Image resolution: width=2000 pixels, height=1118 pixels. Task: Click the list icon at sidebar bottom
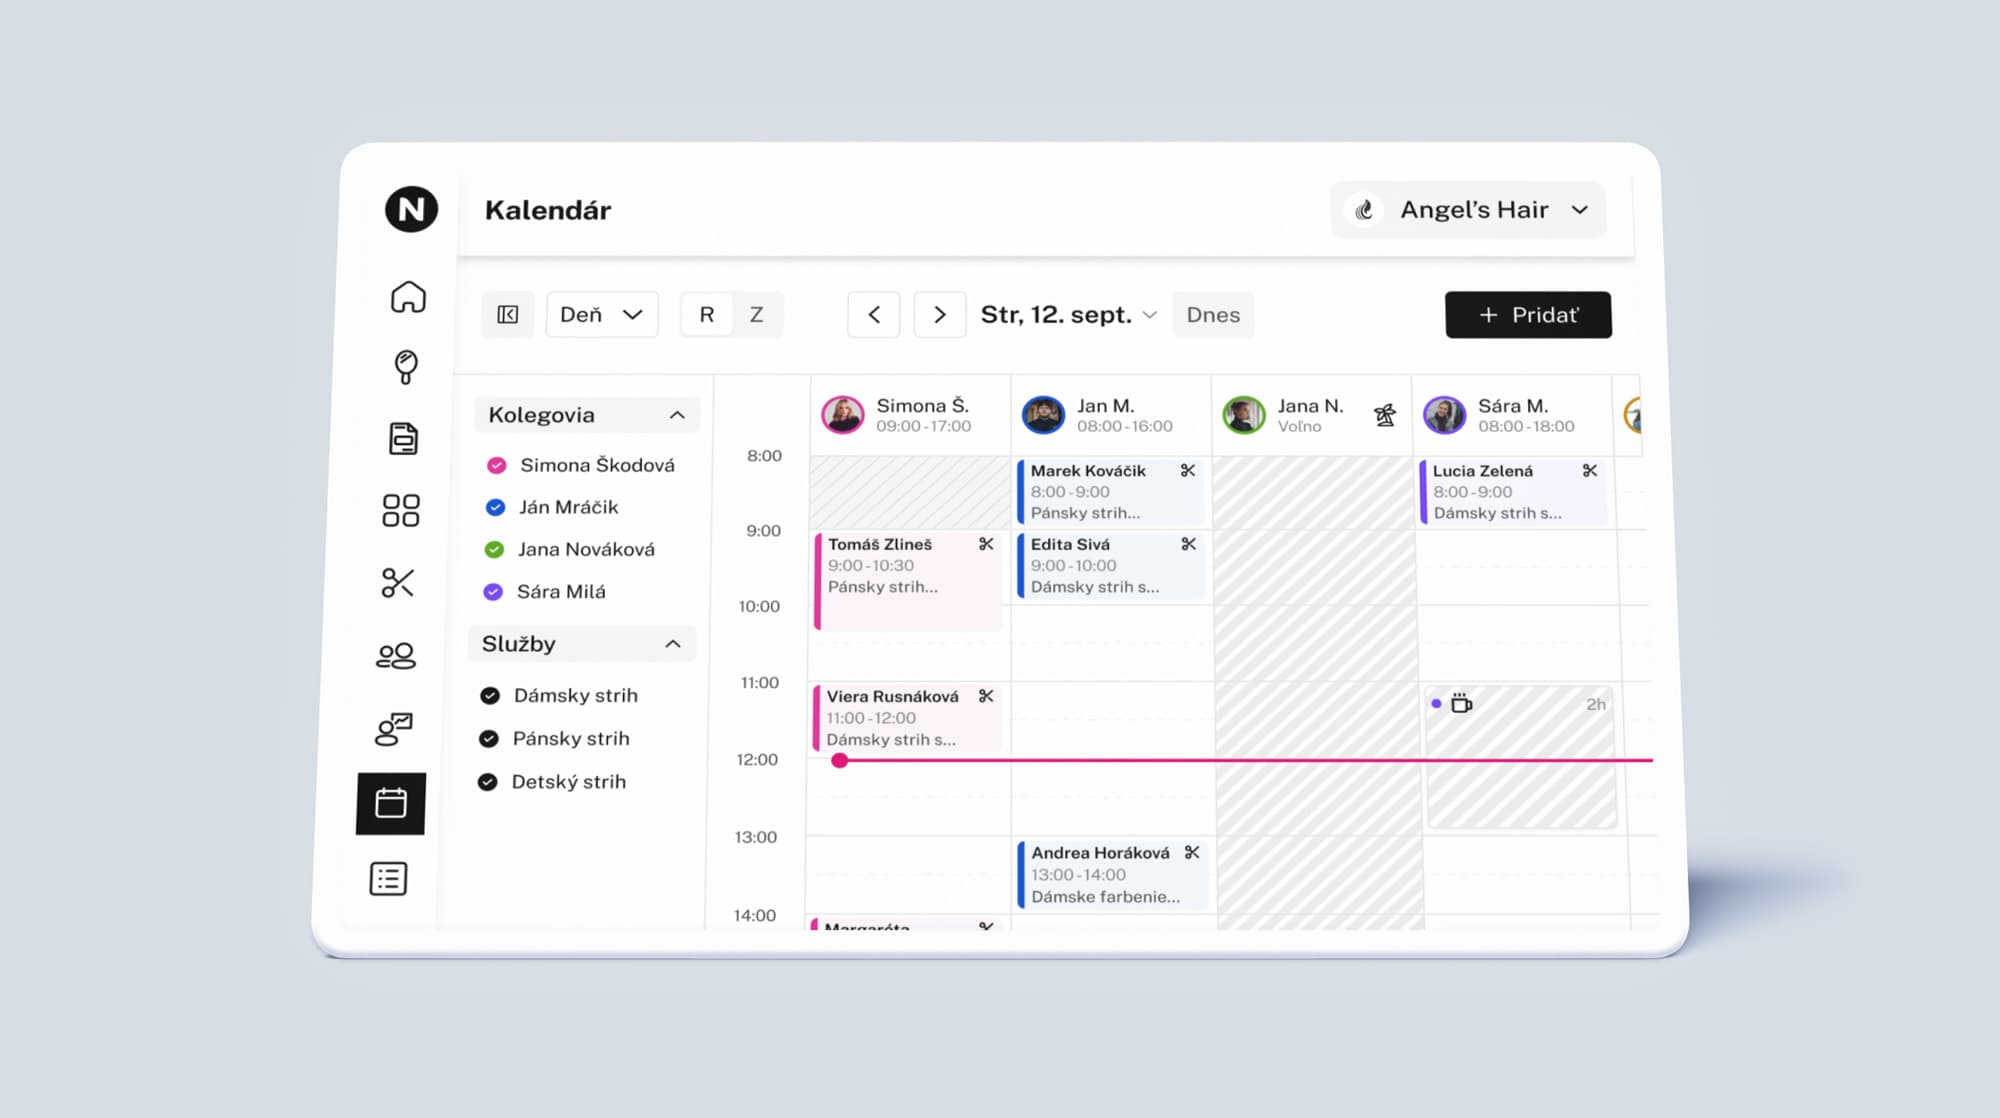pos(388,879)
